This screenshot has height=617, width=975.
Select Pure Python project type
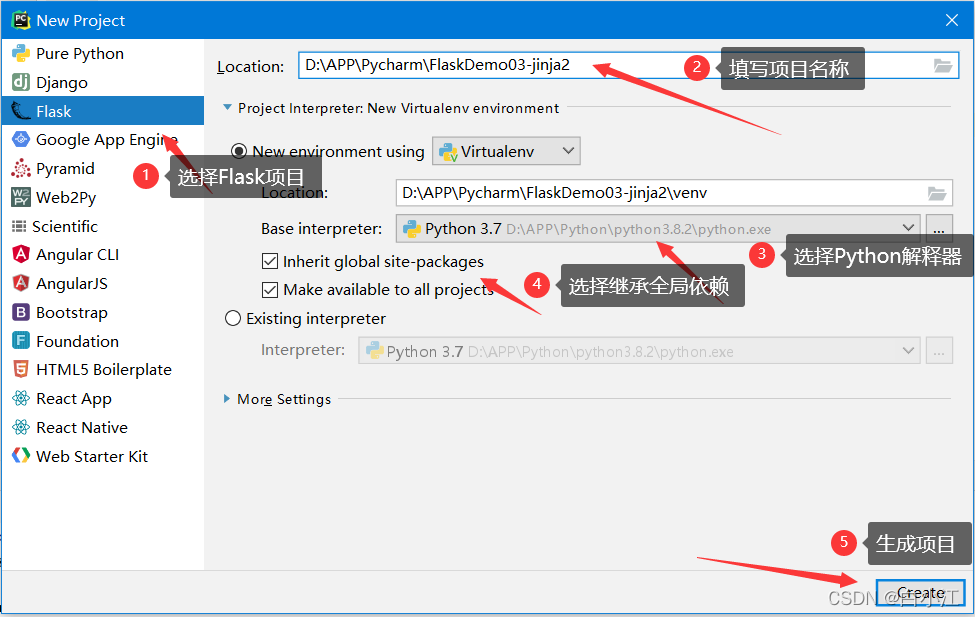click(x=80, y=53)
